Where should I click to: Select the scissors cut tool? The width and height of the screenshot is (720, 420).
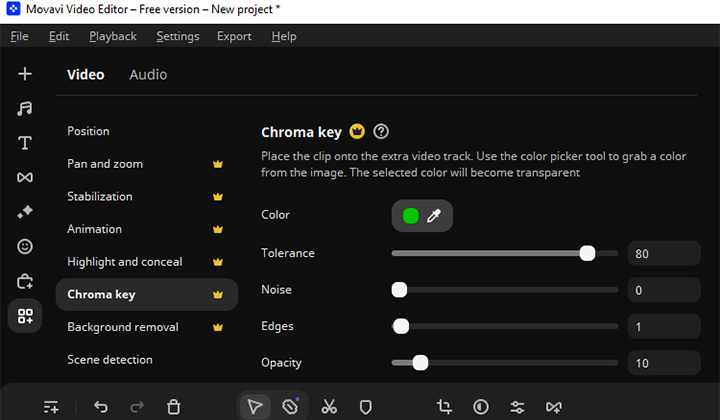click(329, 407)
